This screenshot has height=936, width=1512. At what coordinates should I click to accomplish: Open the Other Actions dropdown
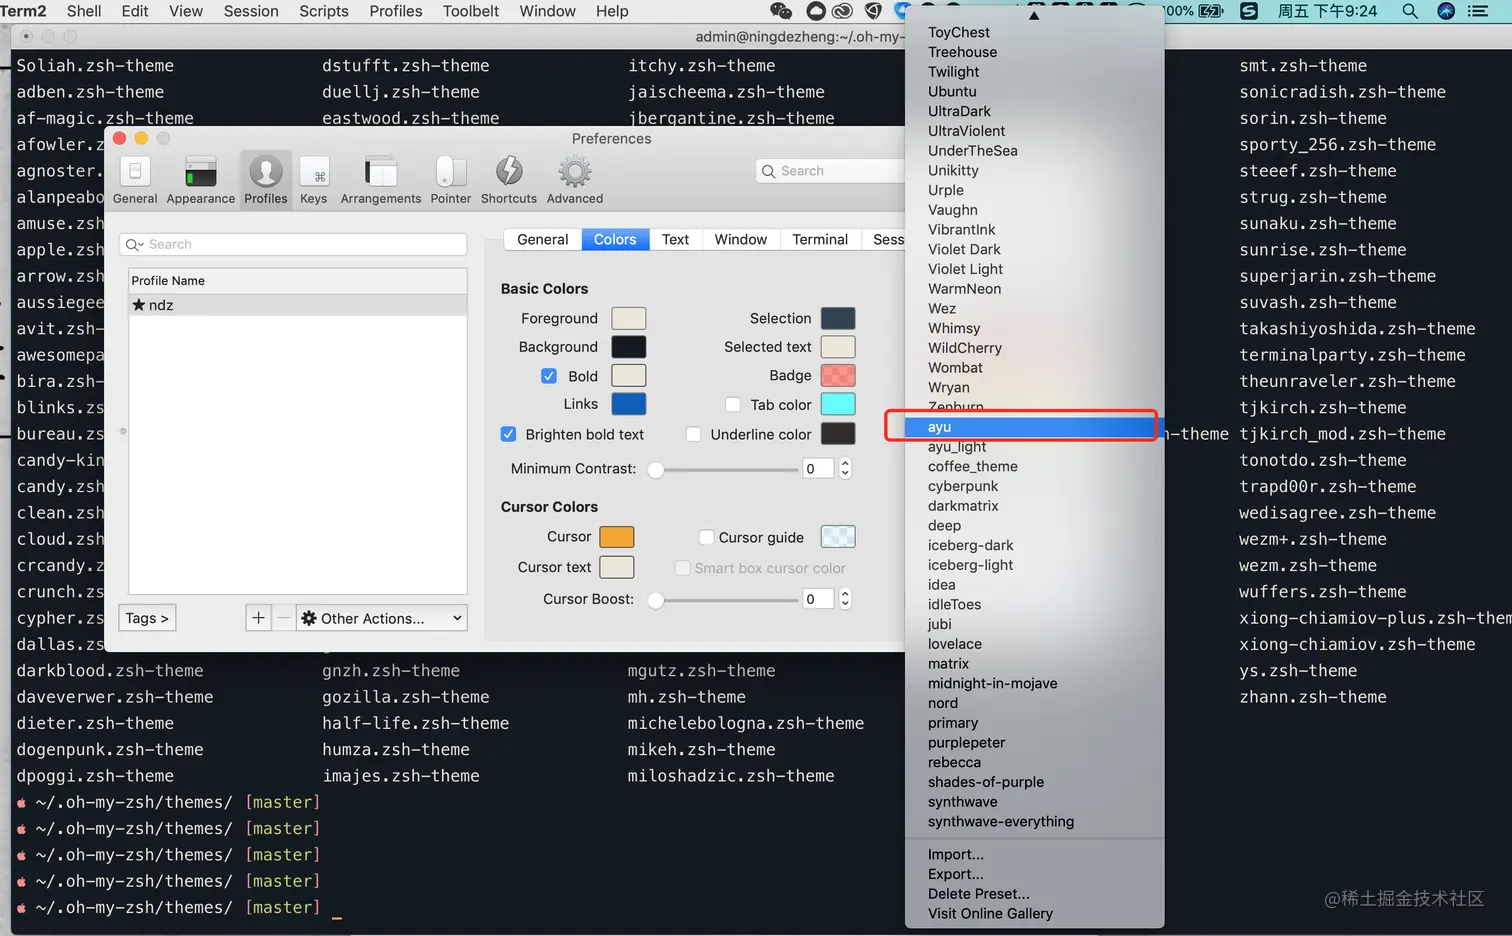pos(382,618)
